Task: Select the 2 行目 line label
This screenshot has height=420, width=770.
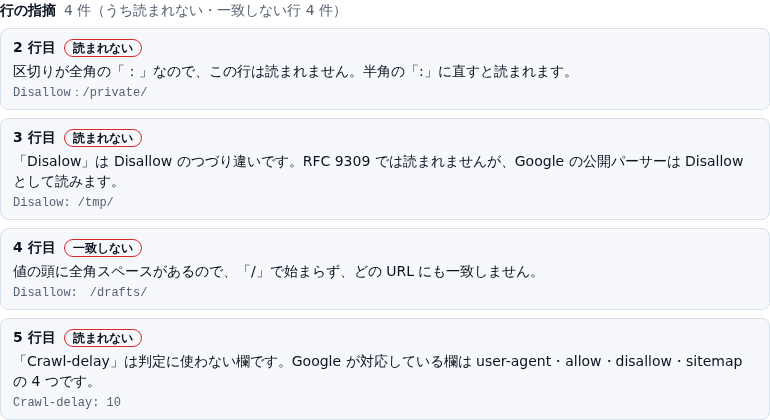Action: pos(34,48)
